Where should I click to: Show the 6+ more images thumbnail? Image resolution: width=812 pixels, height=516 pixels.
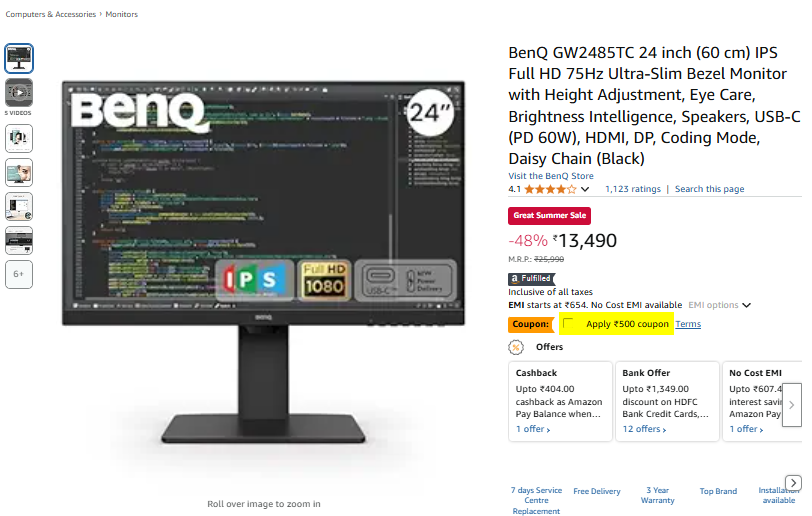[19, 274]
